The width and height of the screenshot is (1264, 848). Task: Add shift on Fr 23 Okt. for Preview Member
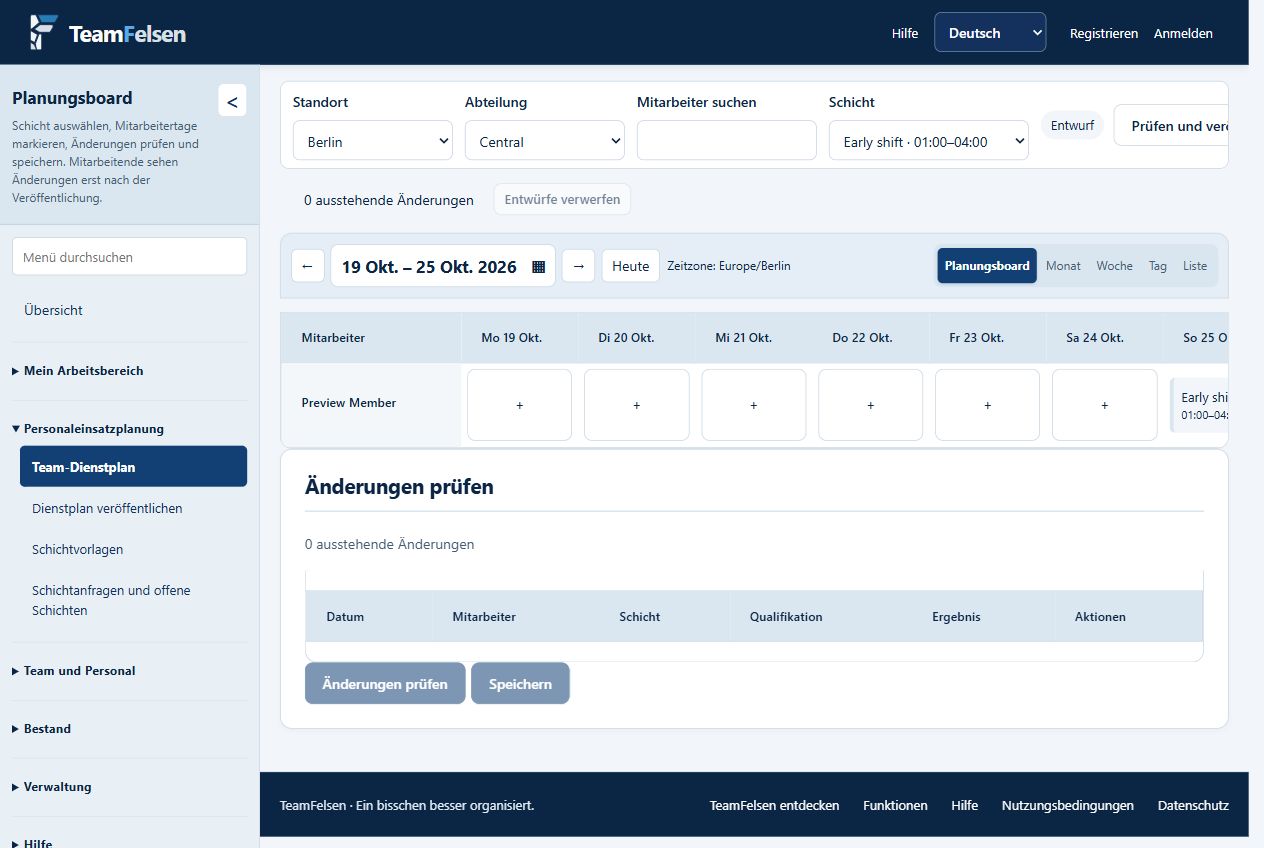click(987, 405)
